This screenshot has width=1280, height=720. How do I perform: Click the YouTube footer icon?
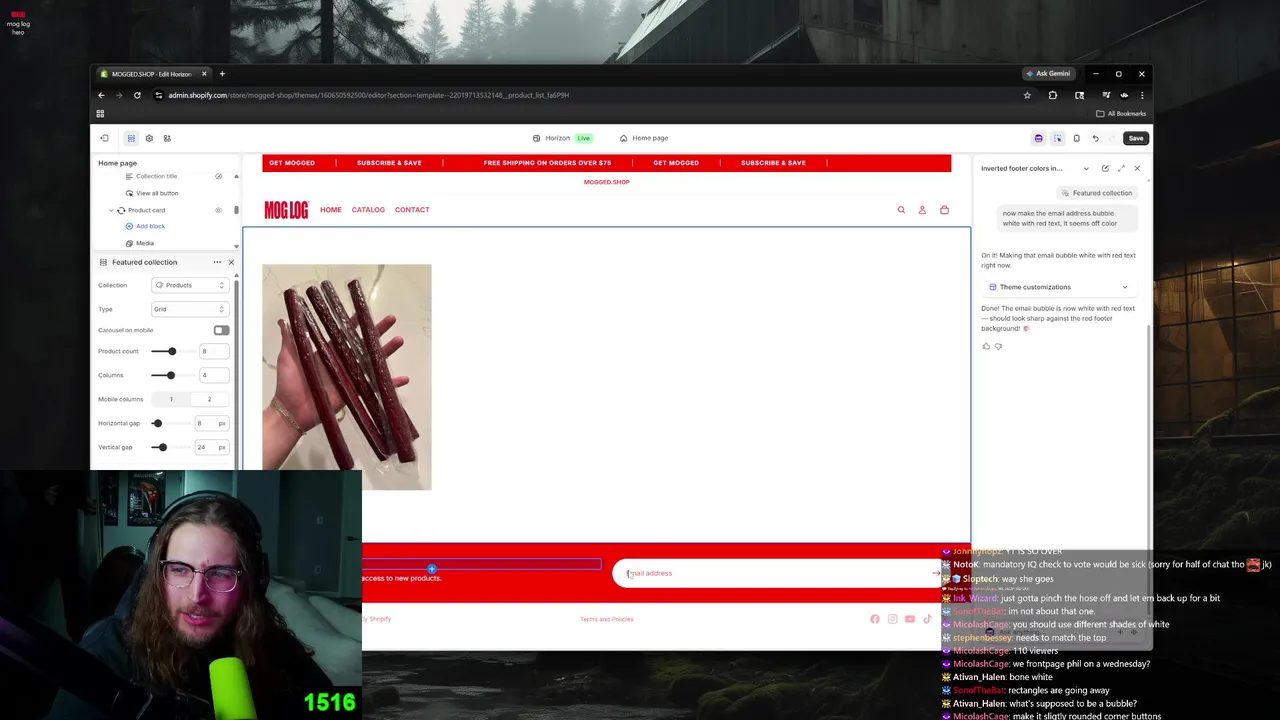[x=910, y=619]
